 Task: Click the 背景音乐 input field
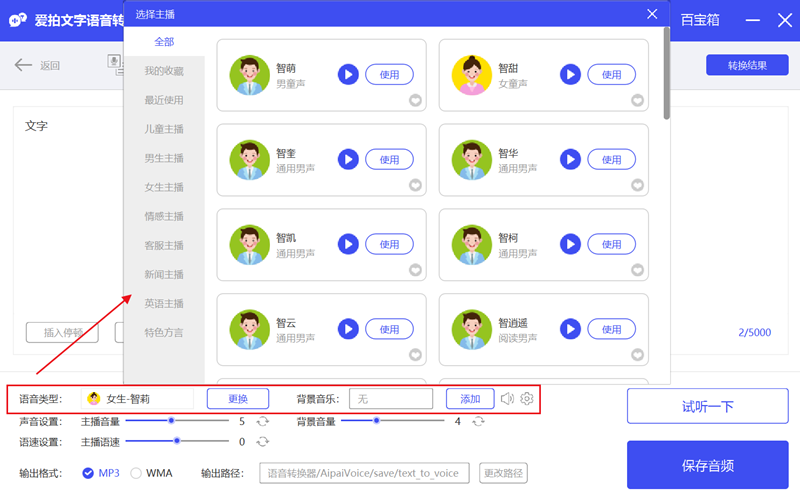pyautogui.click(x=391, y=398)
